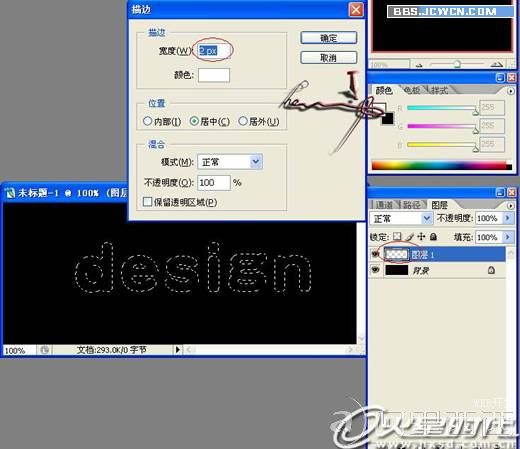Click the layer 不透明度 100% field
Viewport: 520px width, 449px height.
pyautogui.click(x=489, y=218)
